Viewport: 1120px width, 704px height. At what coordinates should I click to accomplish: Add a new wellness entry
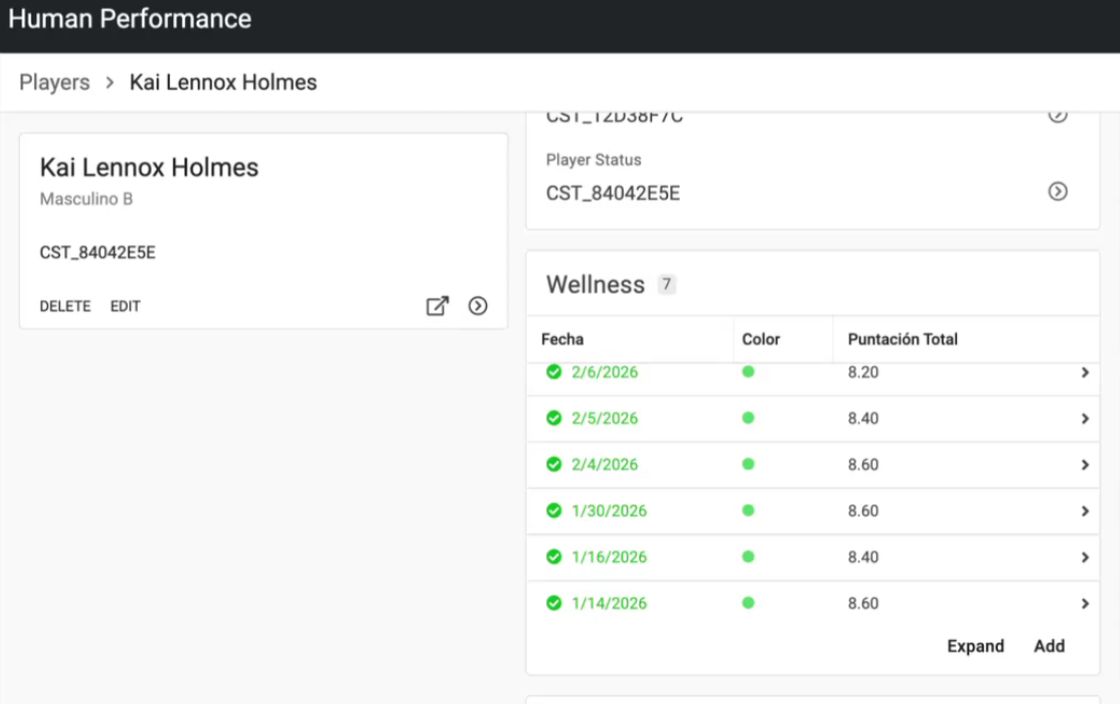[1049, 646]
